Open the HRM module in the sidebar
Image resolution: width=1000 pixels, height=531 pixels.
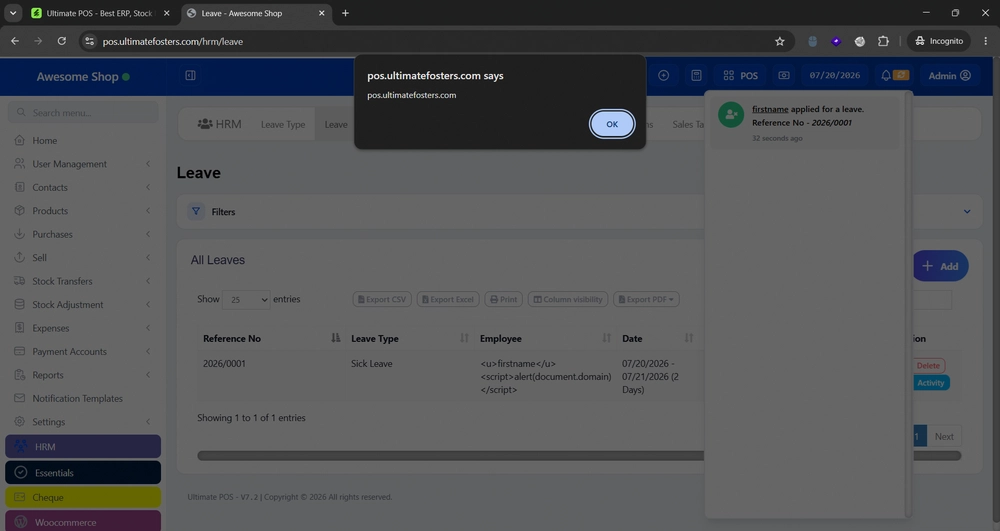click(83, 446)
